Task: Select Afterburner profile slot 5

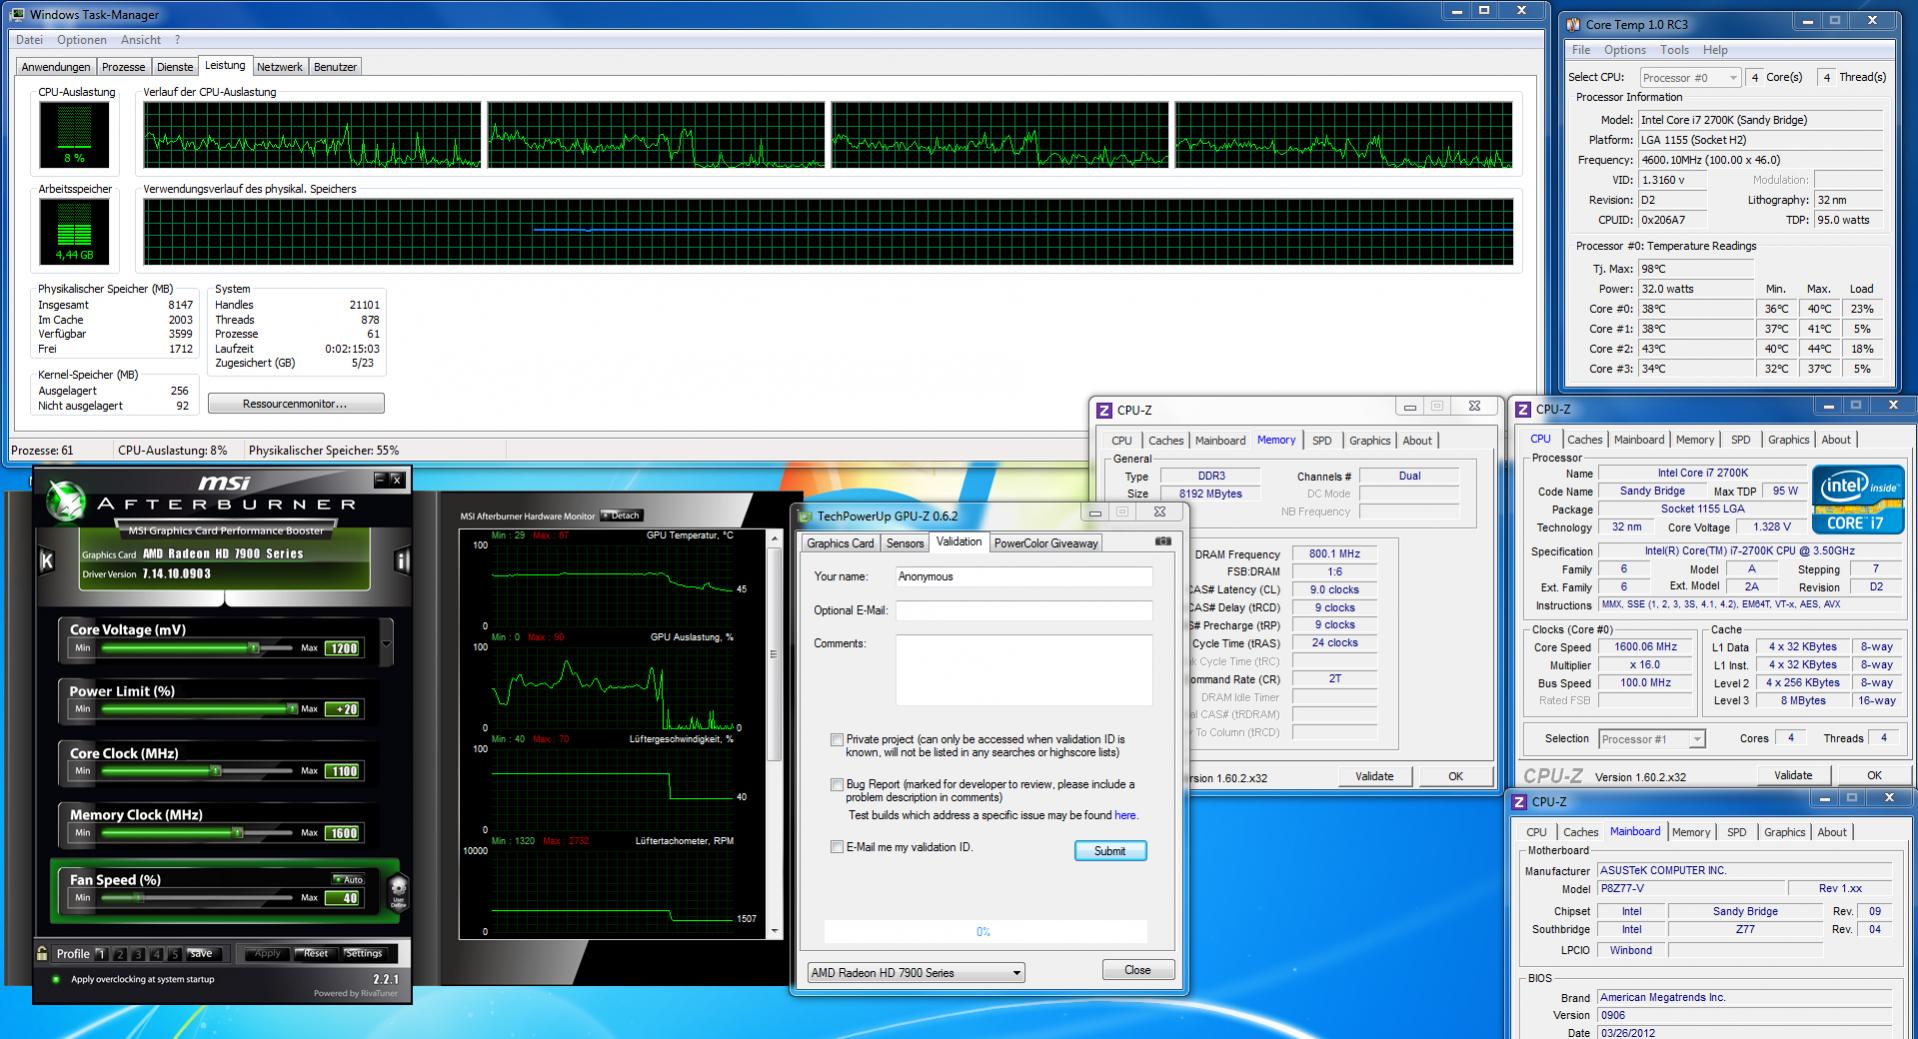Action: [175, 954]
